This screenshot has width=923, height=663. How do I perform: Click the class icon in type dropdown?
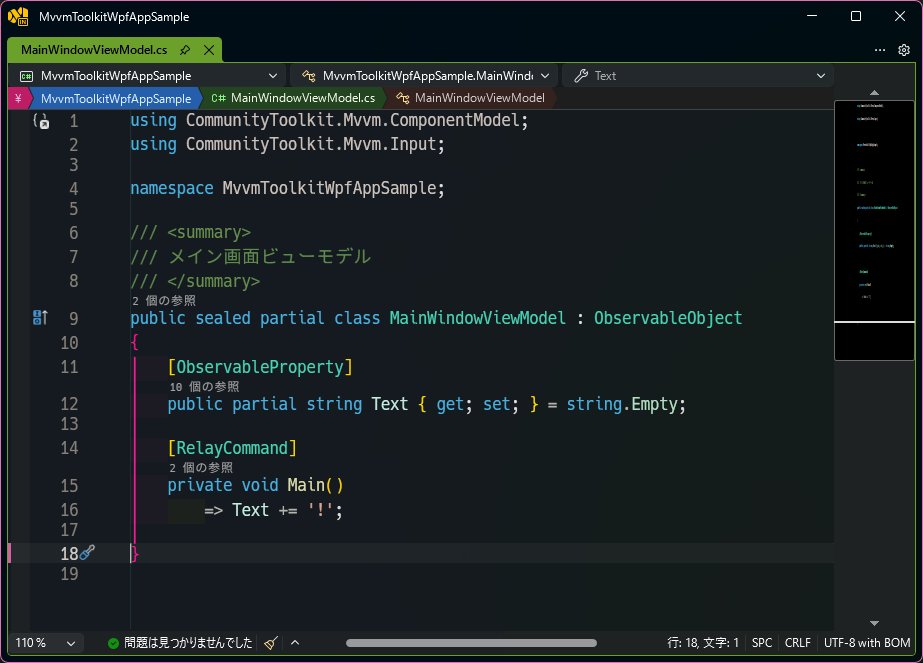tap(308, 76)
